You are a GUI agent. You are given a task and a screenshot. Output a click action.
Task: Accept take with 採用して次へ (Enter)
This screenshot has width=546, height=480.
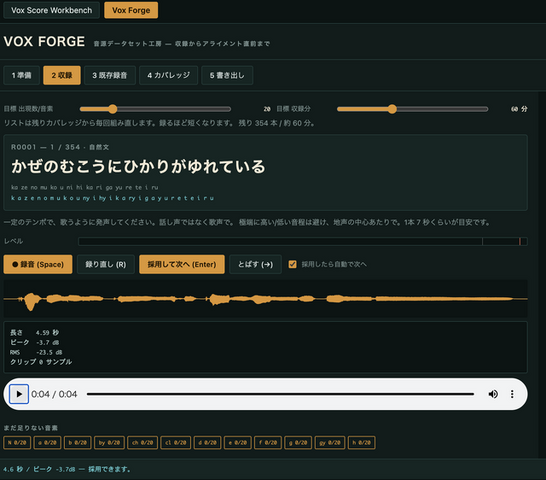pyautogui.click(x=182, y=264)
